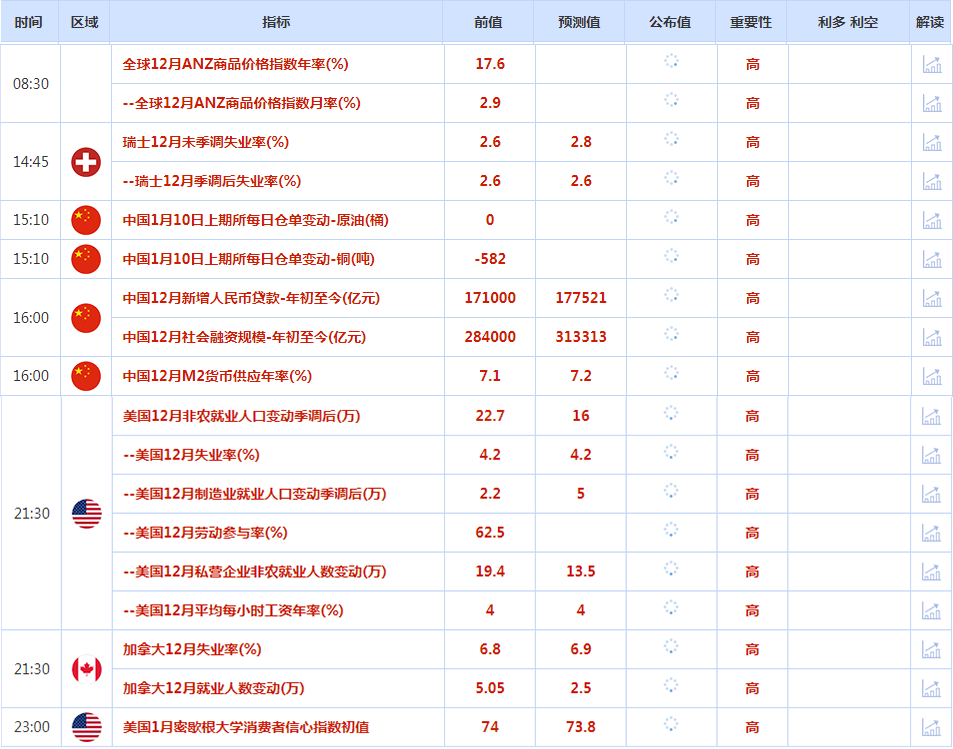Open chart icon for 中国12月新增人民币贷款
This screenshot has width=953, height=749.
[x=932, y=297]
